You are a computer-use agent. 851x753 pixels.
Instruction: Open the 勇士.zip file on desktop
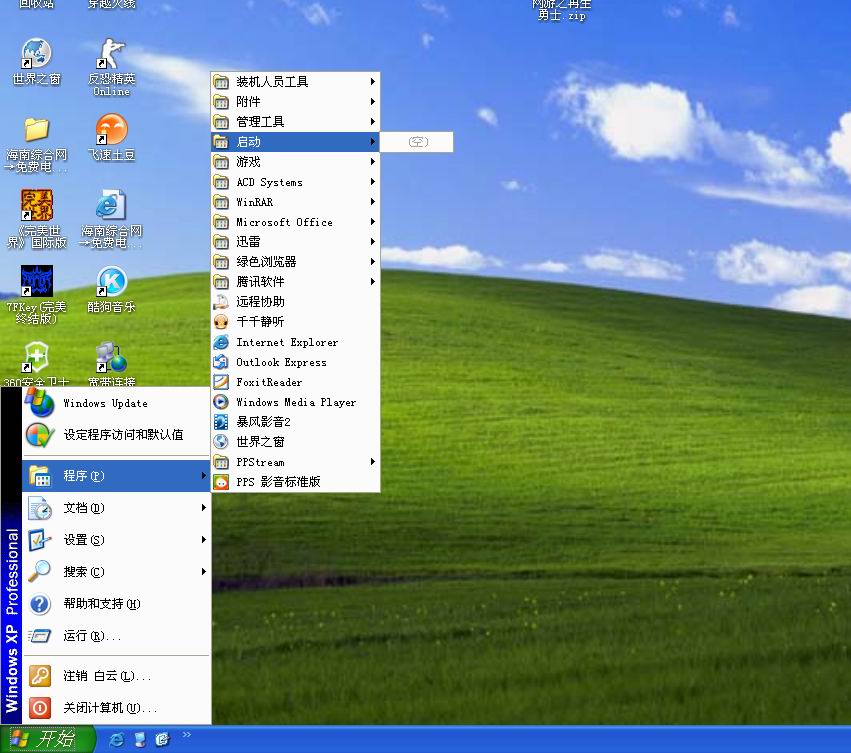[561, 11]
